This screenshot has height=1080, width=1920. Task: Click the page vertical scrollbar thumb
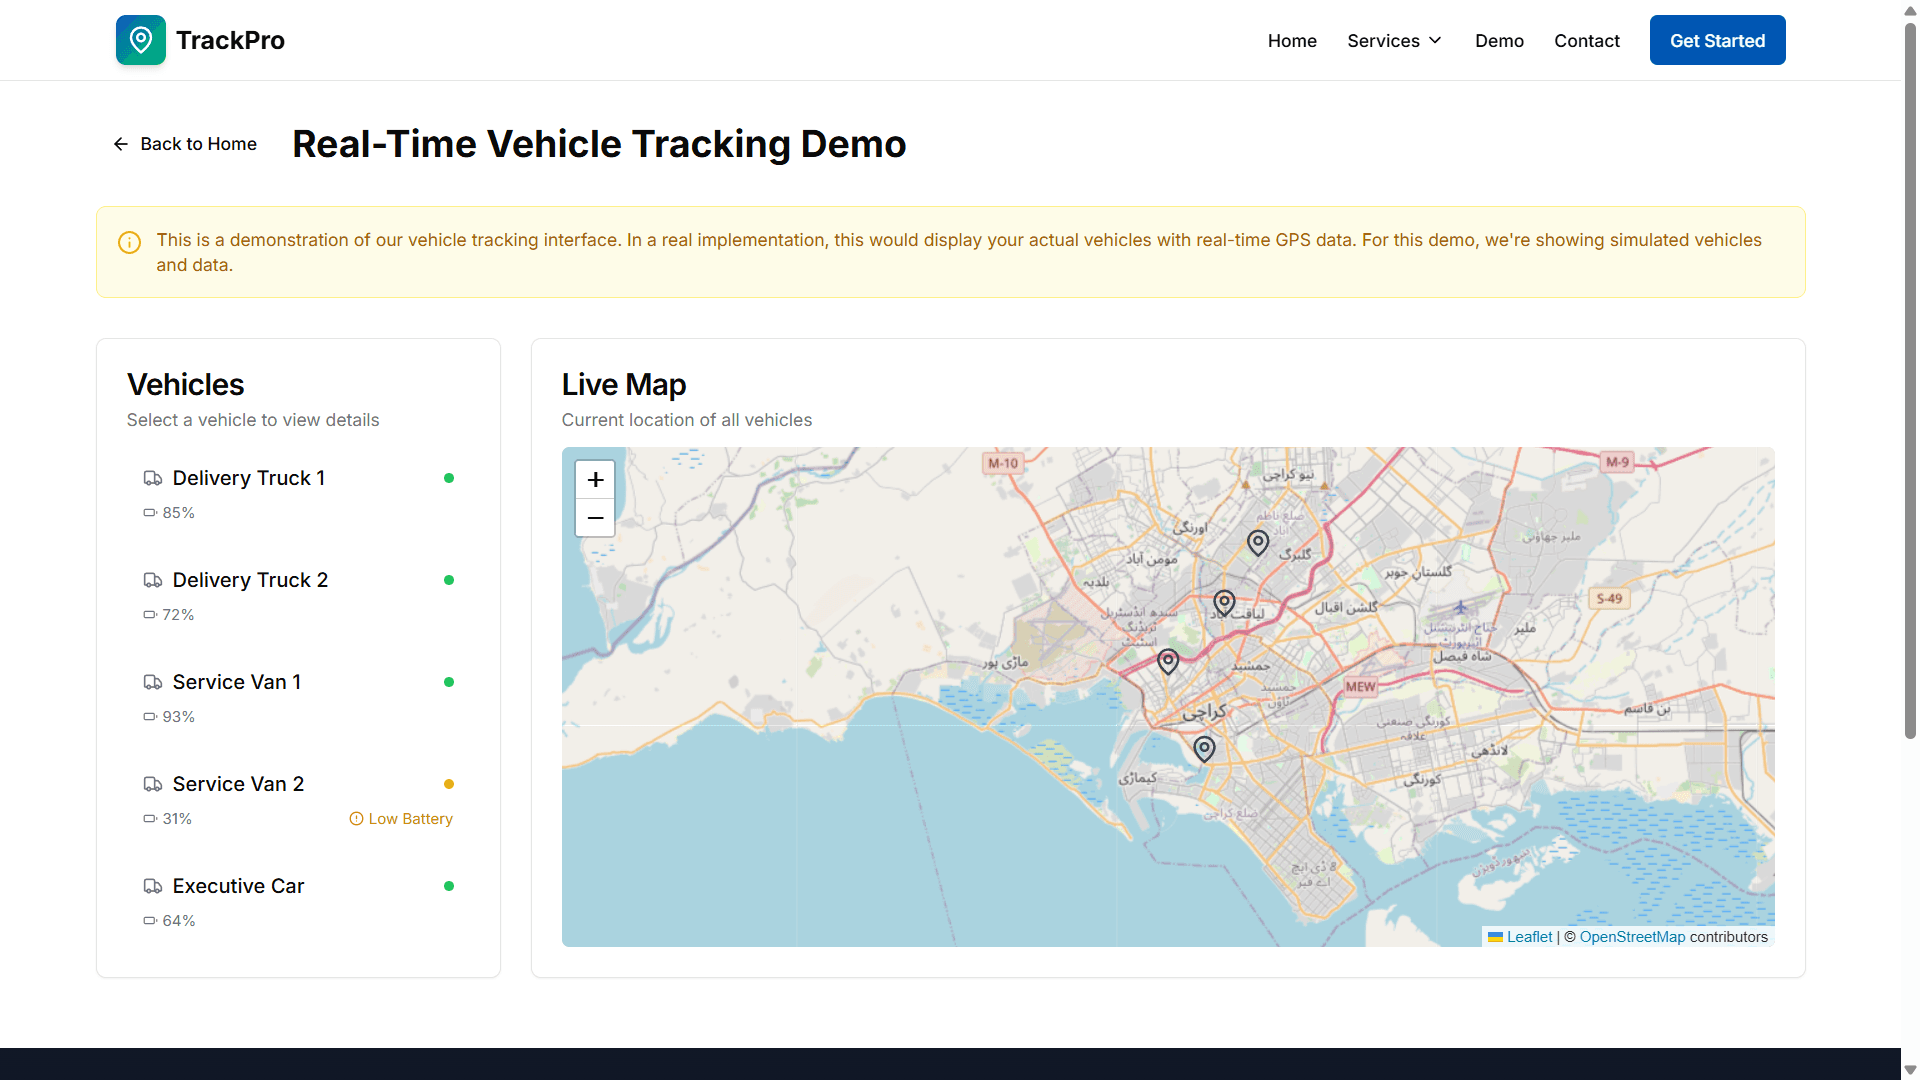point(1910,380)
